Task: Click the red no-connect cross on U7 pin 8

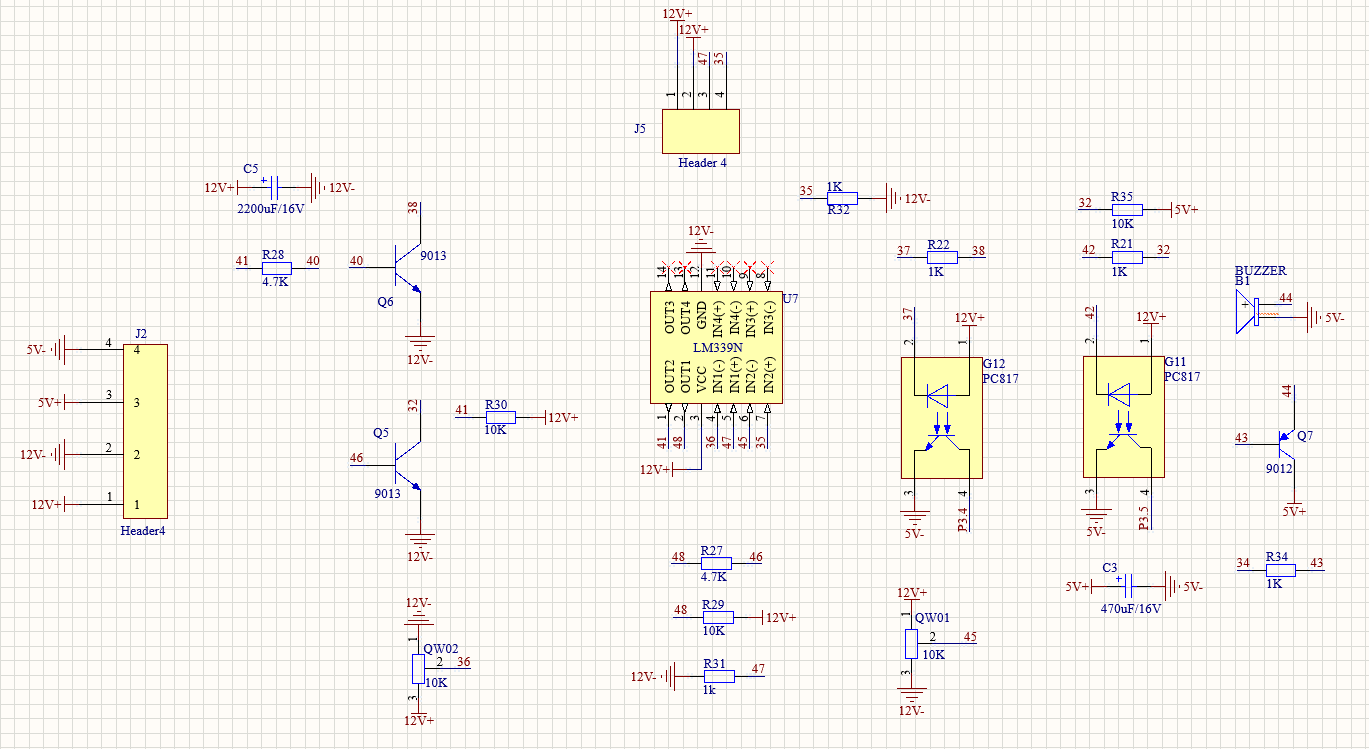Action: 767,265
